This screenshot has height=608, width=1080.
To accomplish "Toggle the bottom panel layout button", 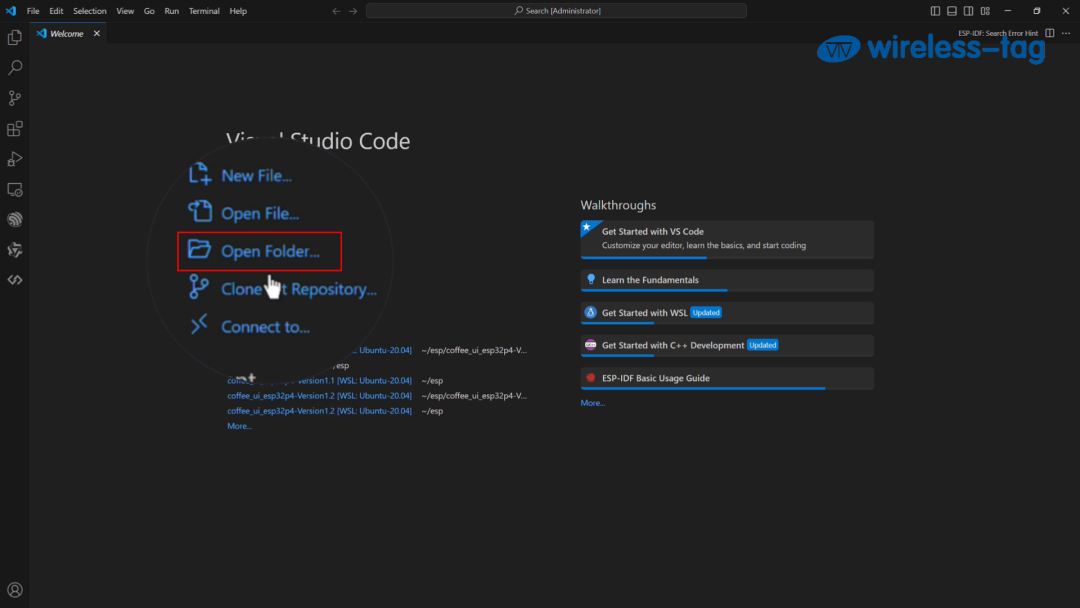I will tap(952, 11).
